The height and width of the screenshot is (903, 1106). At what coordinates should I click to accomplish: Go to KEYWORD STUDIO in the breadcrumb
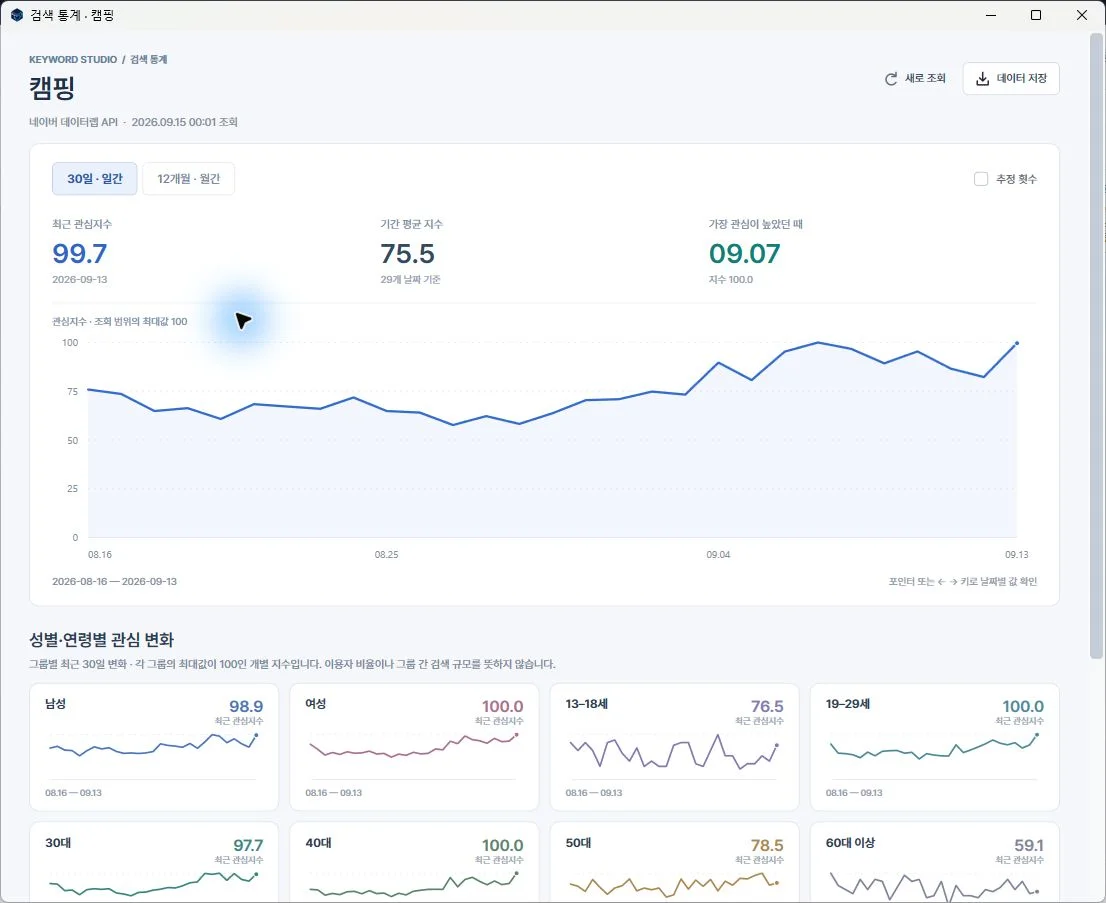[x=73, y=60]
